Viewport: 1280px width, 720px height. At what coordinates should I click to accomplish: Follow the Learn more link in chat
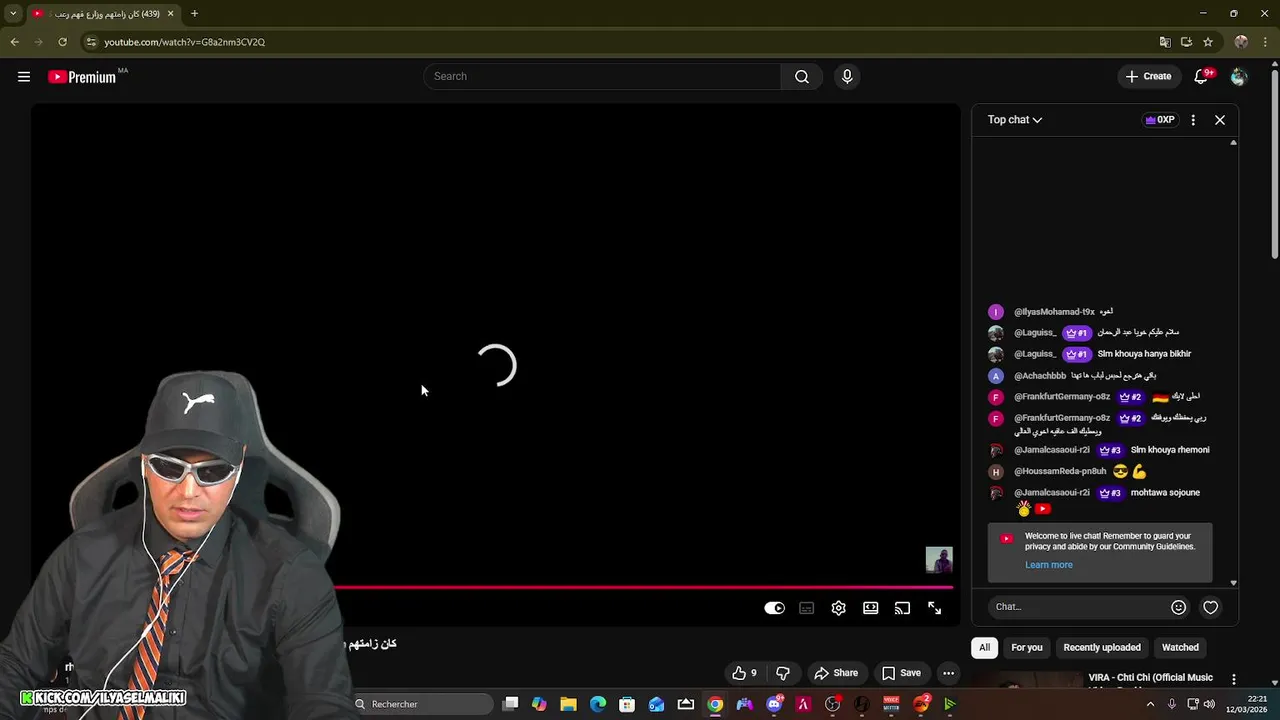point(1048,565)
